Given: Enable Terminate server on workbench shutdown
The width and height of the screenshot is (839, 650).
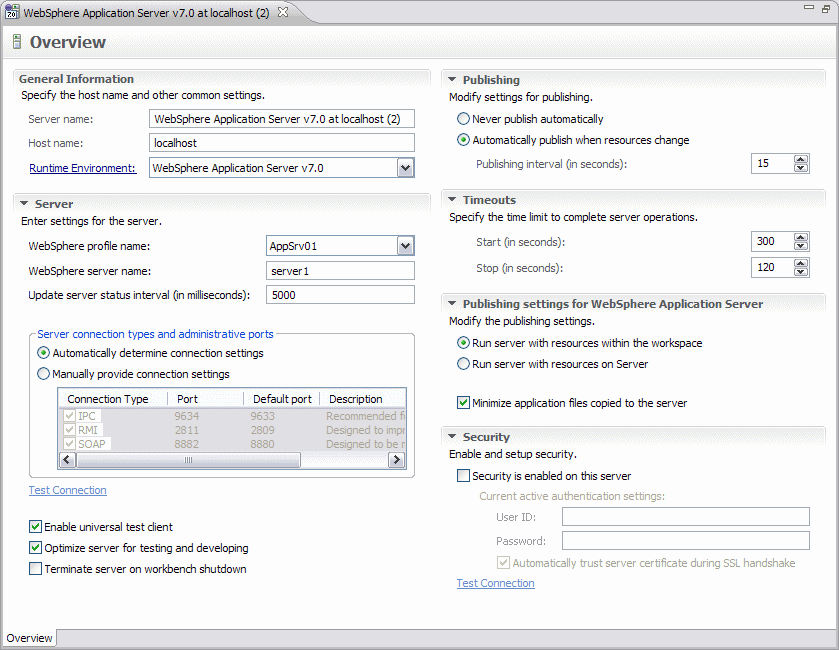Looking at the screenshot, I should [35, 569].
